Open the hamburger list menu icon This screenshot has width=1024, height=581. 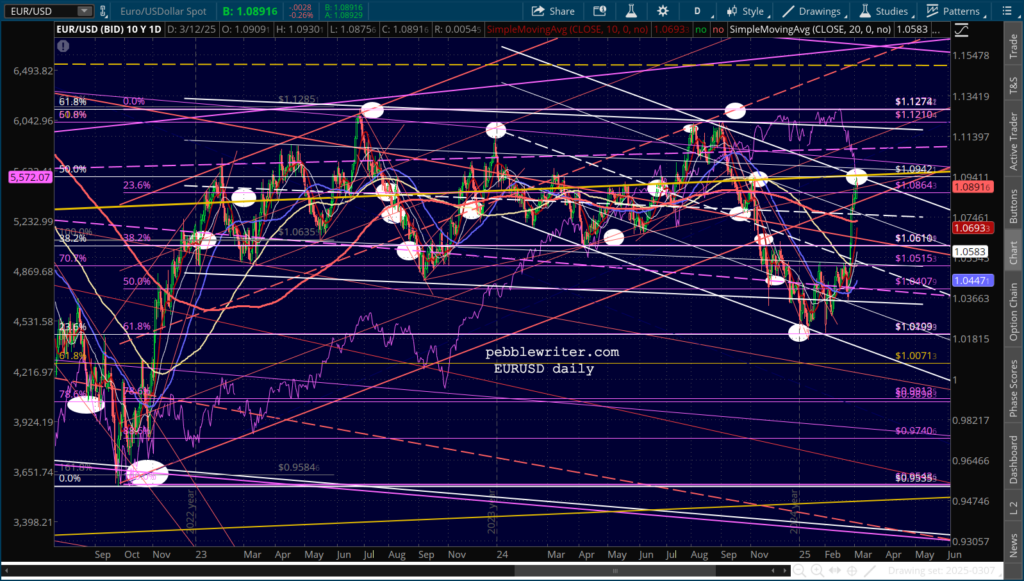[x=1007, y=11]
